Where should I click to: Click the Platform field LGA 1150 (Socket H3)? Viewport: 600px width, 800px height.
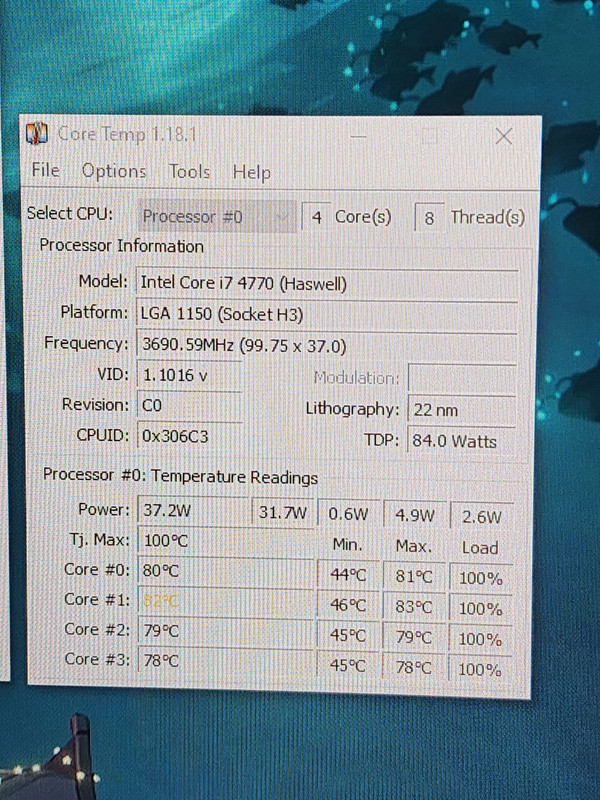pyautogui.click(x=327, y=314)
